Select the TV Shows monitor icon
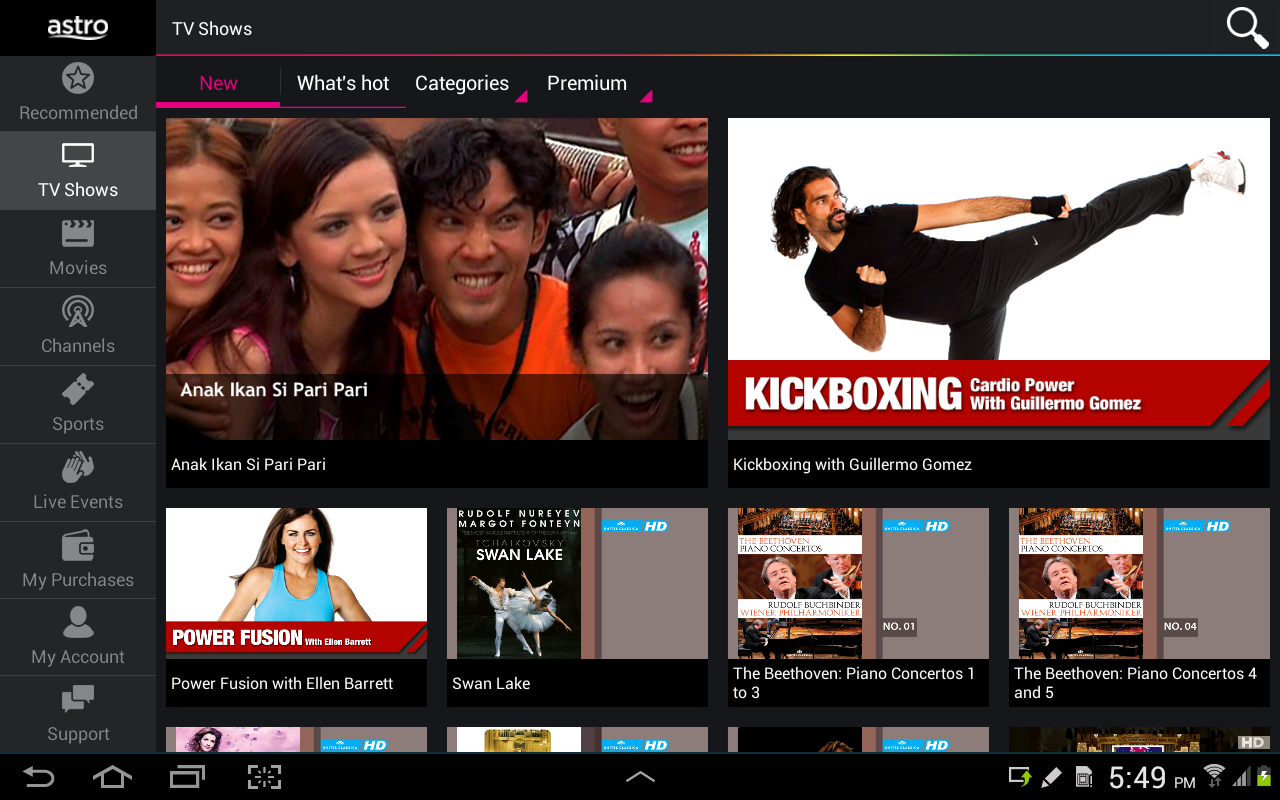Viewport: 1280px width, 800px height. click(78, 156)
